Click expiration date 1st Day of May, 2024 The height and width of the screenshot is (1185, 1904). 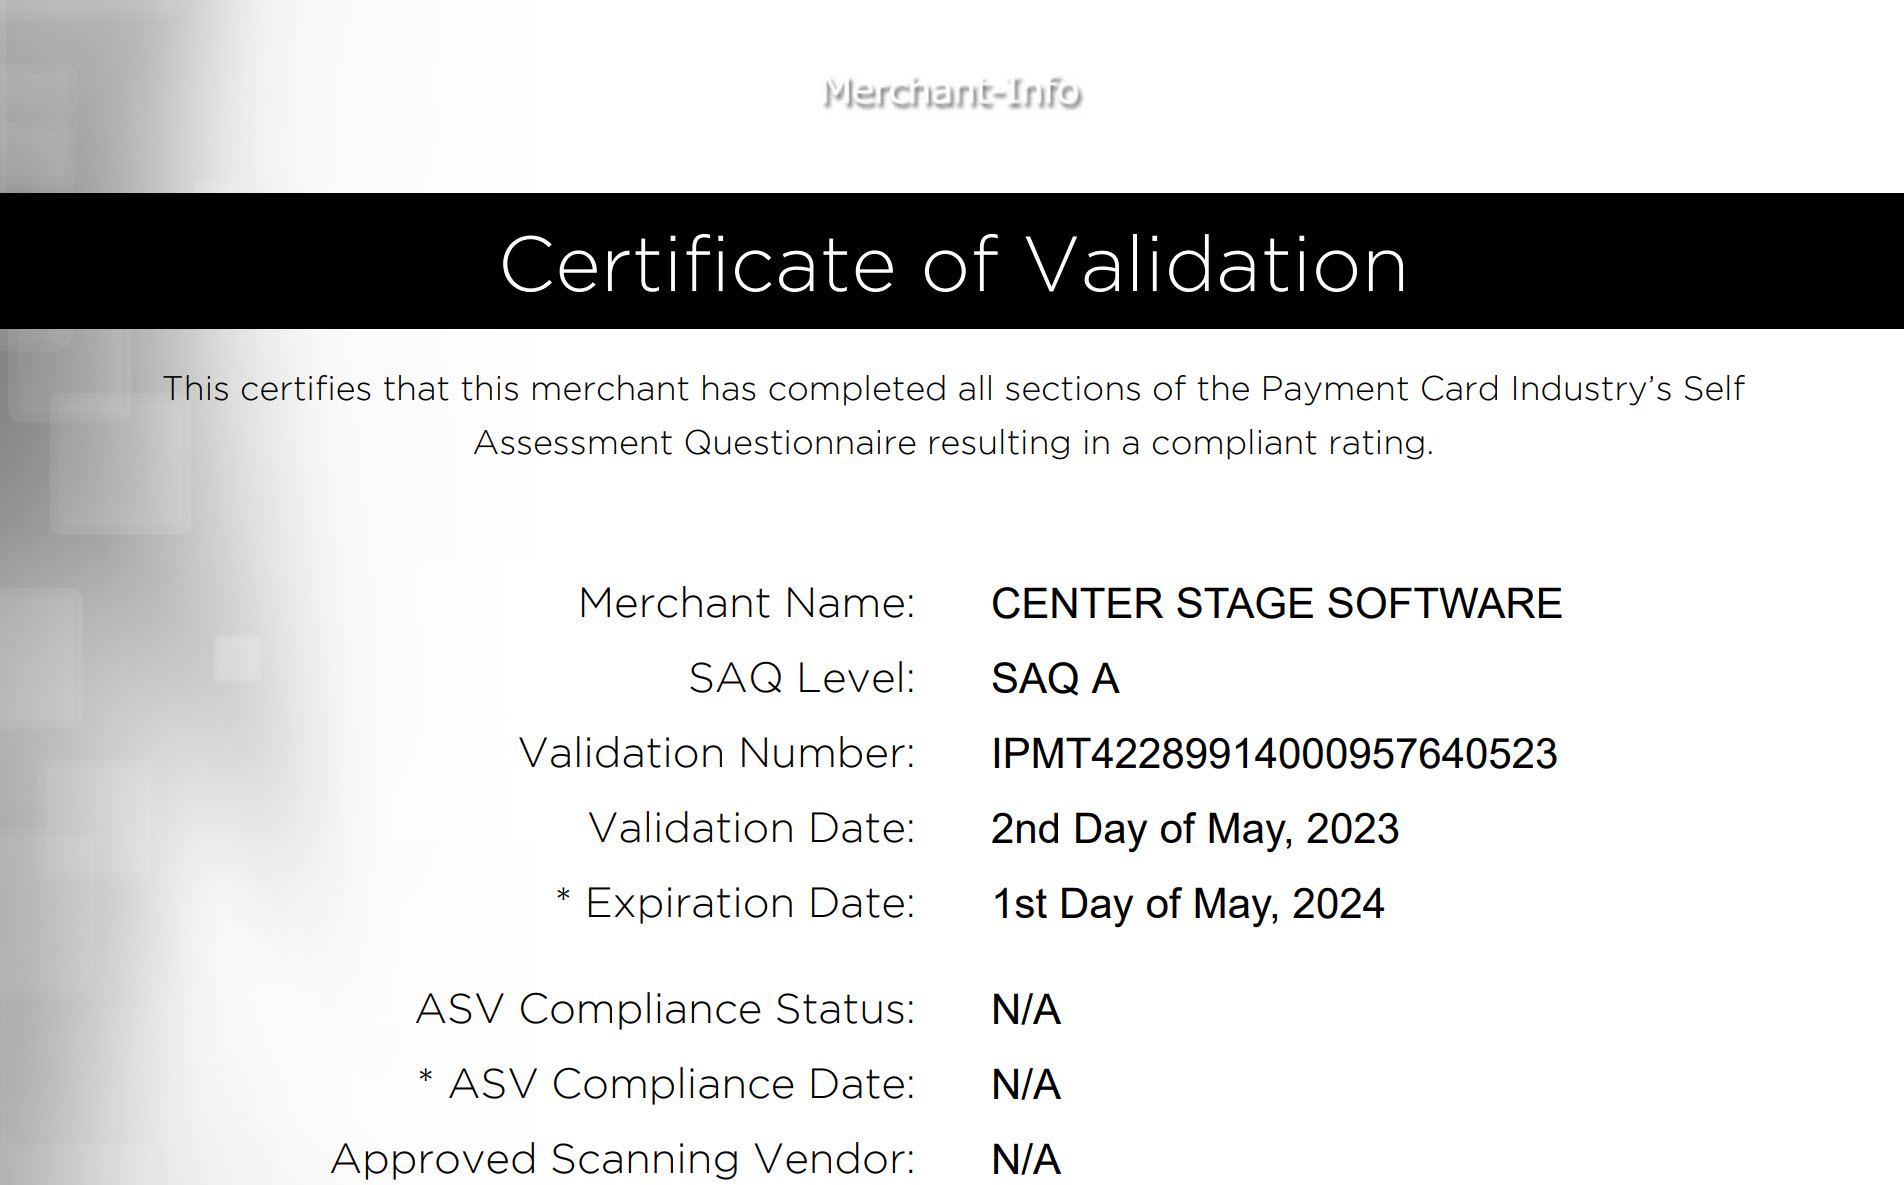pos(1188,904)
